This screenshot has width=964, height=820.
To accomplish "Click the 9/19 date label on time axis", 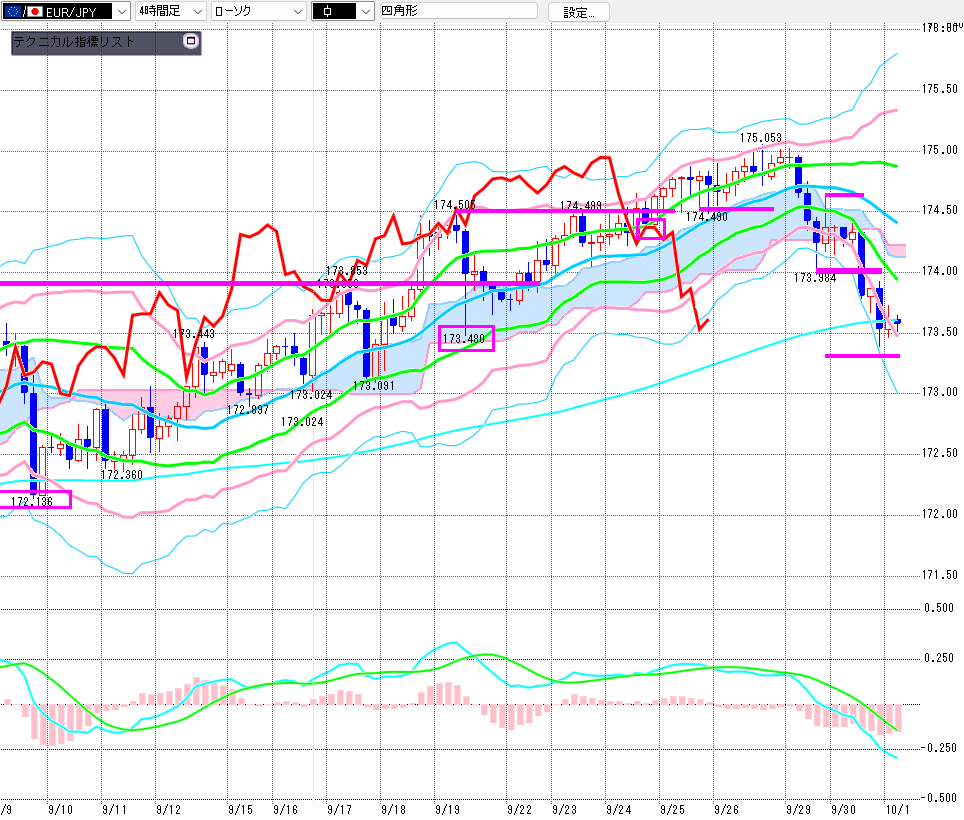I will point(447,807).
